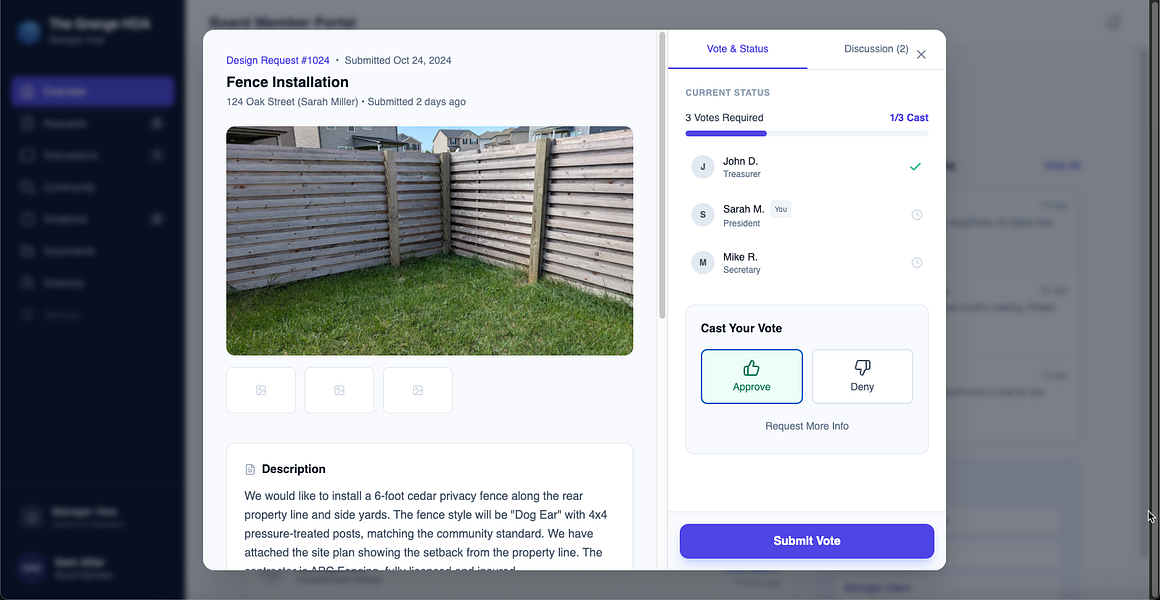Viewport: 1160px width, 600px height.
Task: Switch to the Discussion (2) tab
Action: pos(876,49)
